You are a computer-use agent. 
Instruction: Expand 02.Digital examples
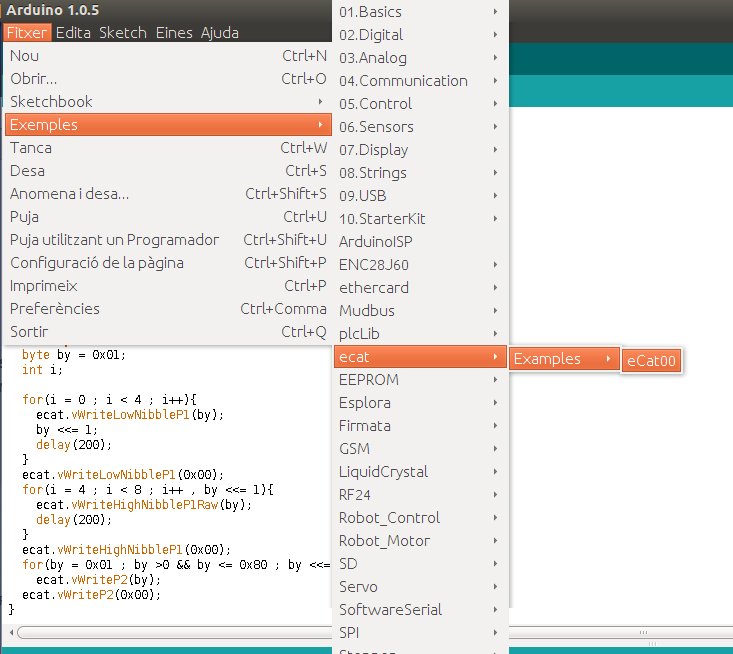coord(420,35)
